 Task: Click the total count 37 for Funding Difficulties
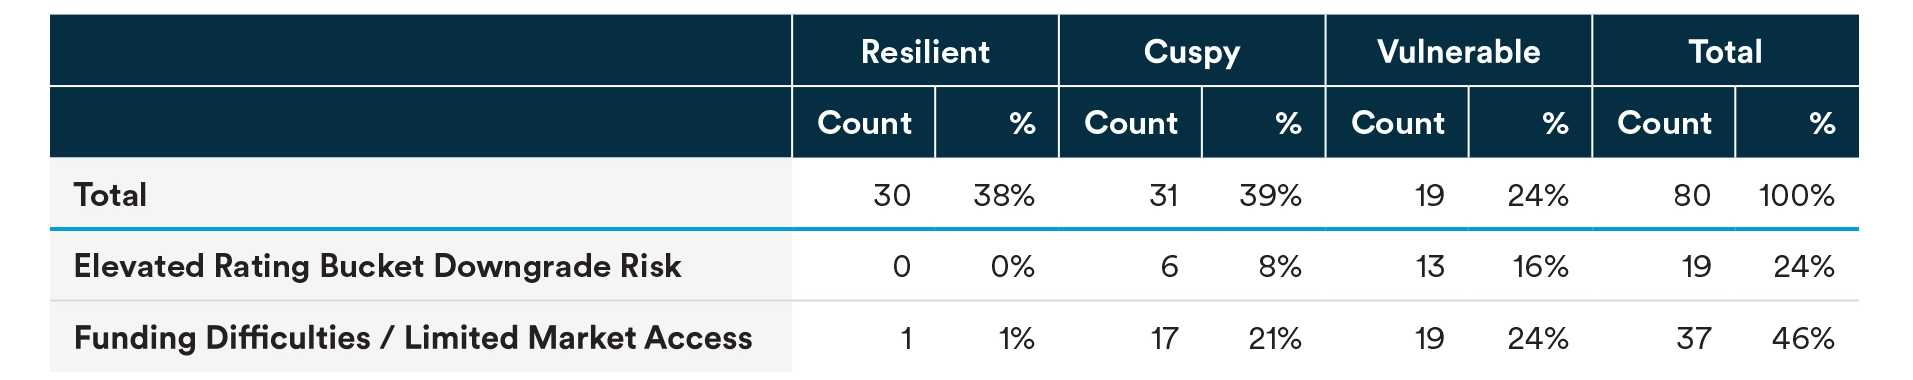pos(1694,338)
